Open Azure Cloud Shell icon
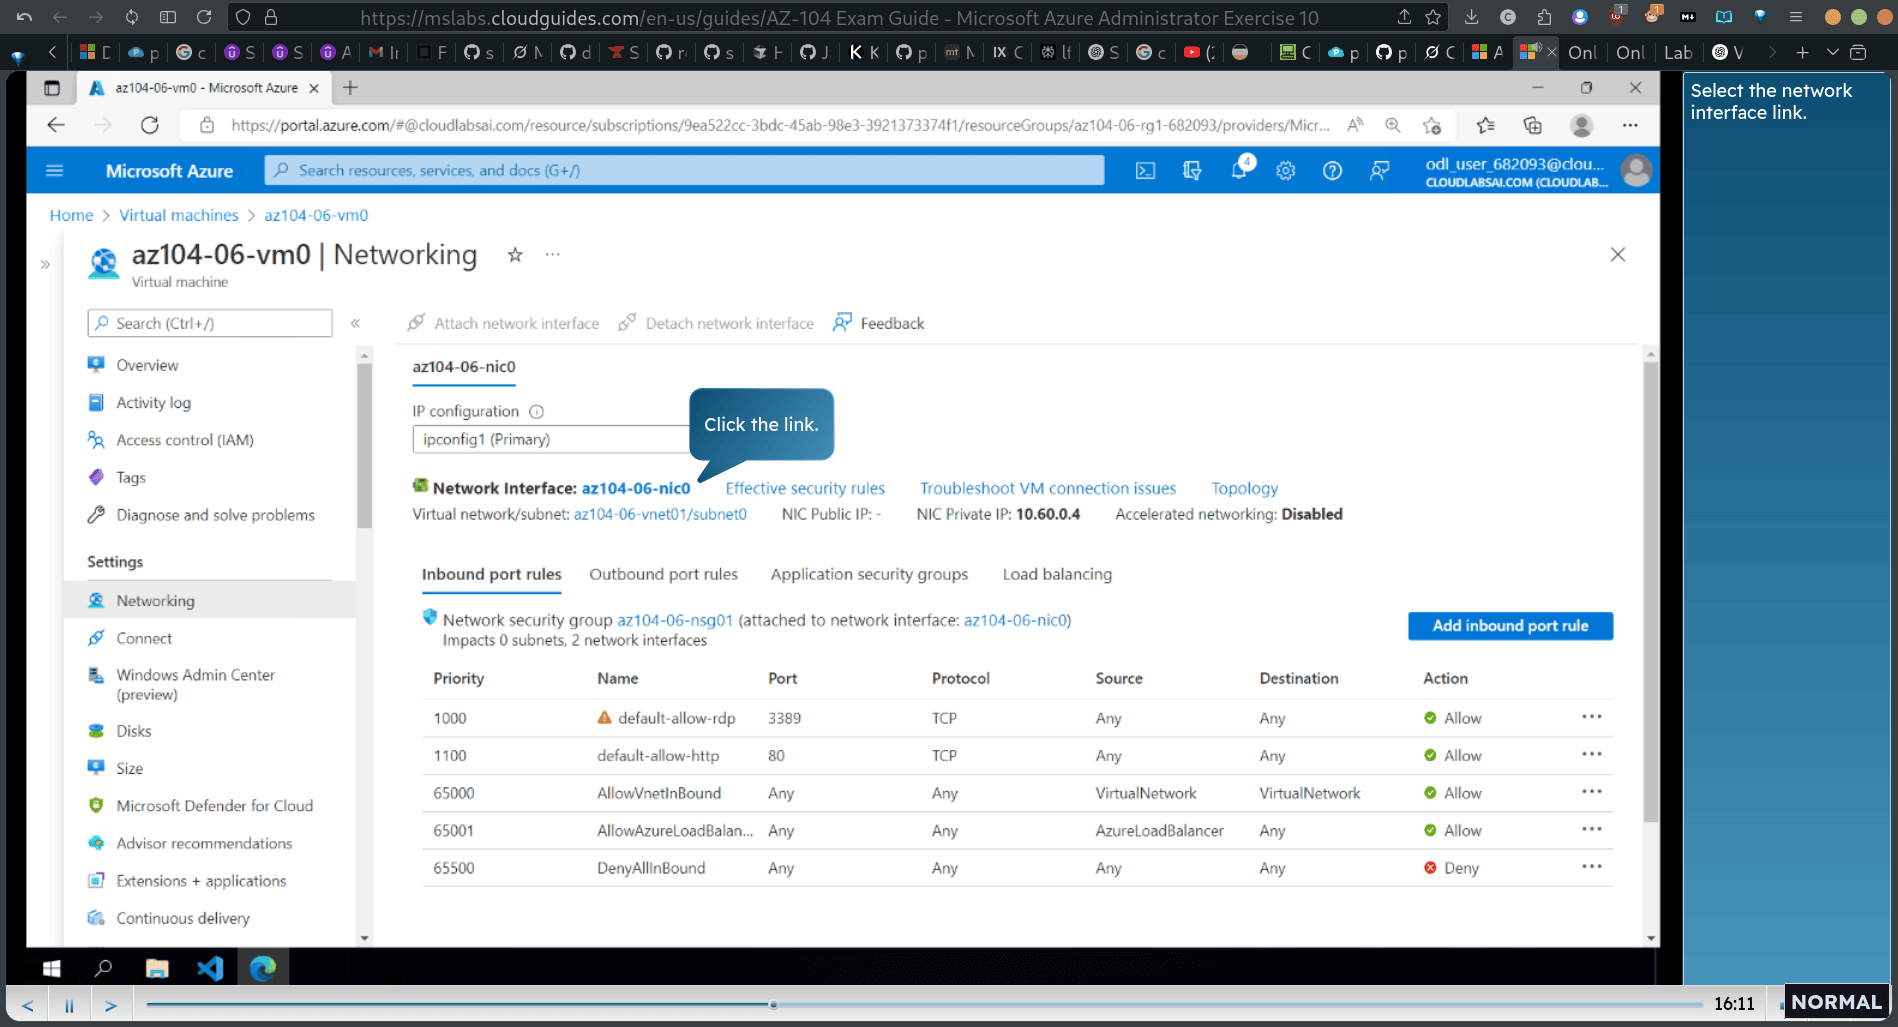 [1145, 171]
